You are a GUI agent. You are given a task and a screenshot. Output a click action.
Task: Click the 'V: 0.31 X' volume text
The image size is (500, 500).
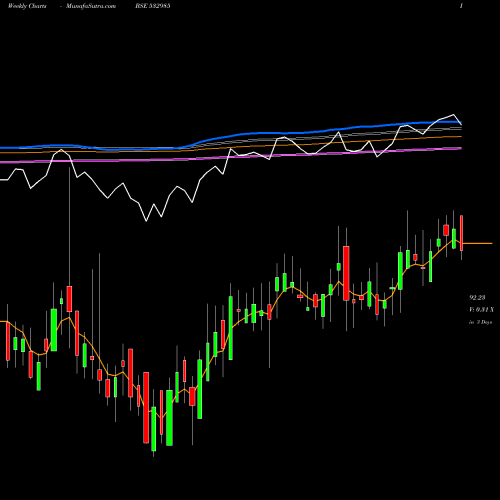481,310
